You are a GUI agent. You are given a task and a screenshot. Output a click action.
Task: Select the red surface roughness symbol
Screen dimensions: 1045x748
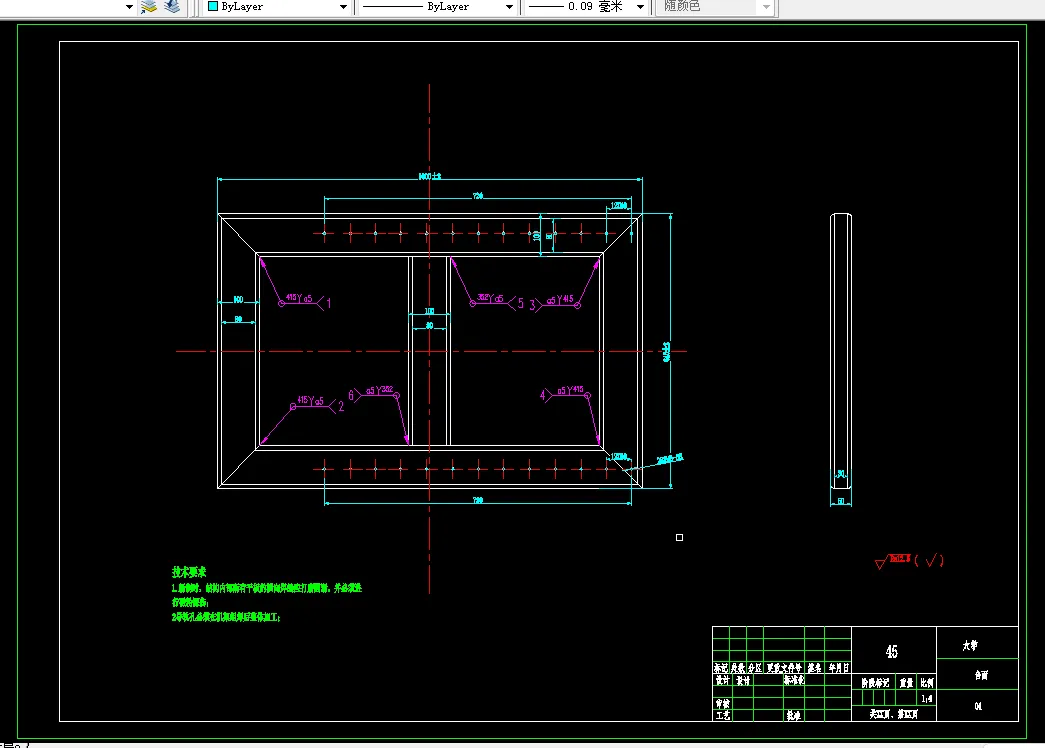908,561
